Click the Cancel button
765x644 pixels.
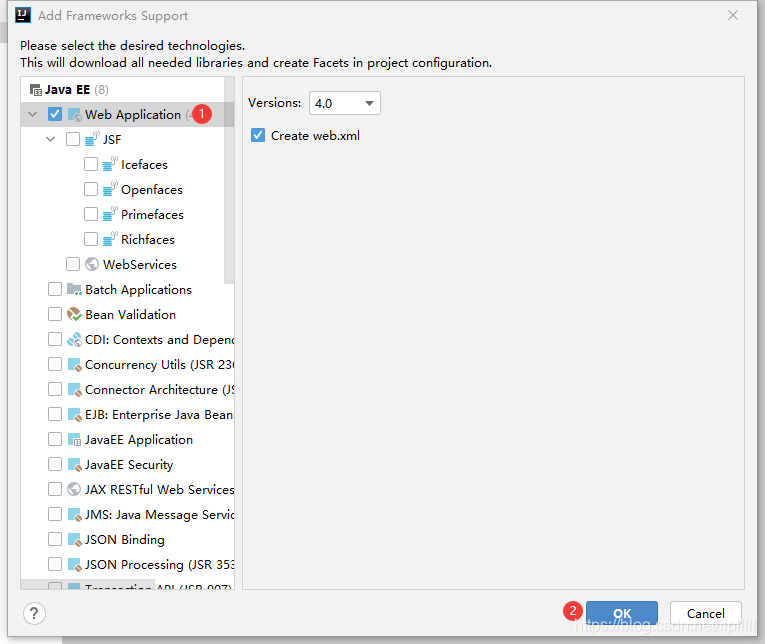click(x=705, y=613)
